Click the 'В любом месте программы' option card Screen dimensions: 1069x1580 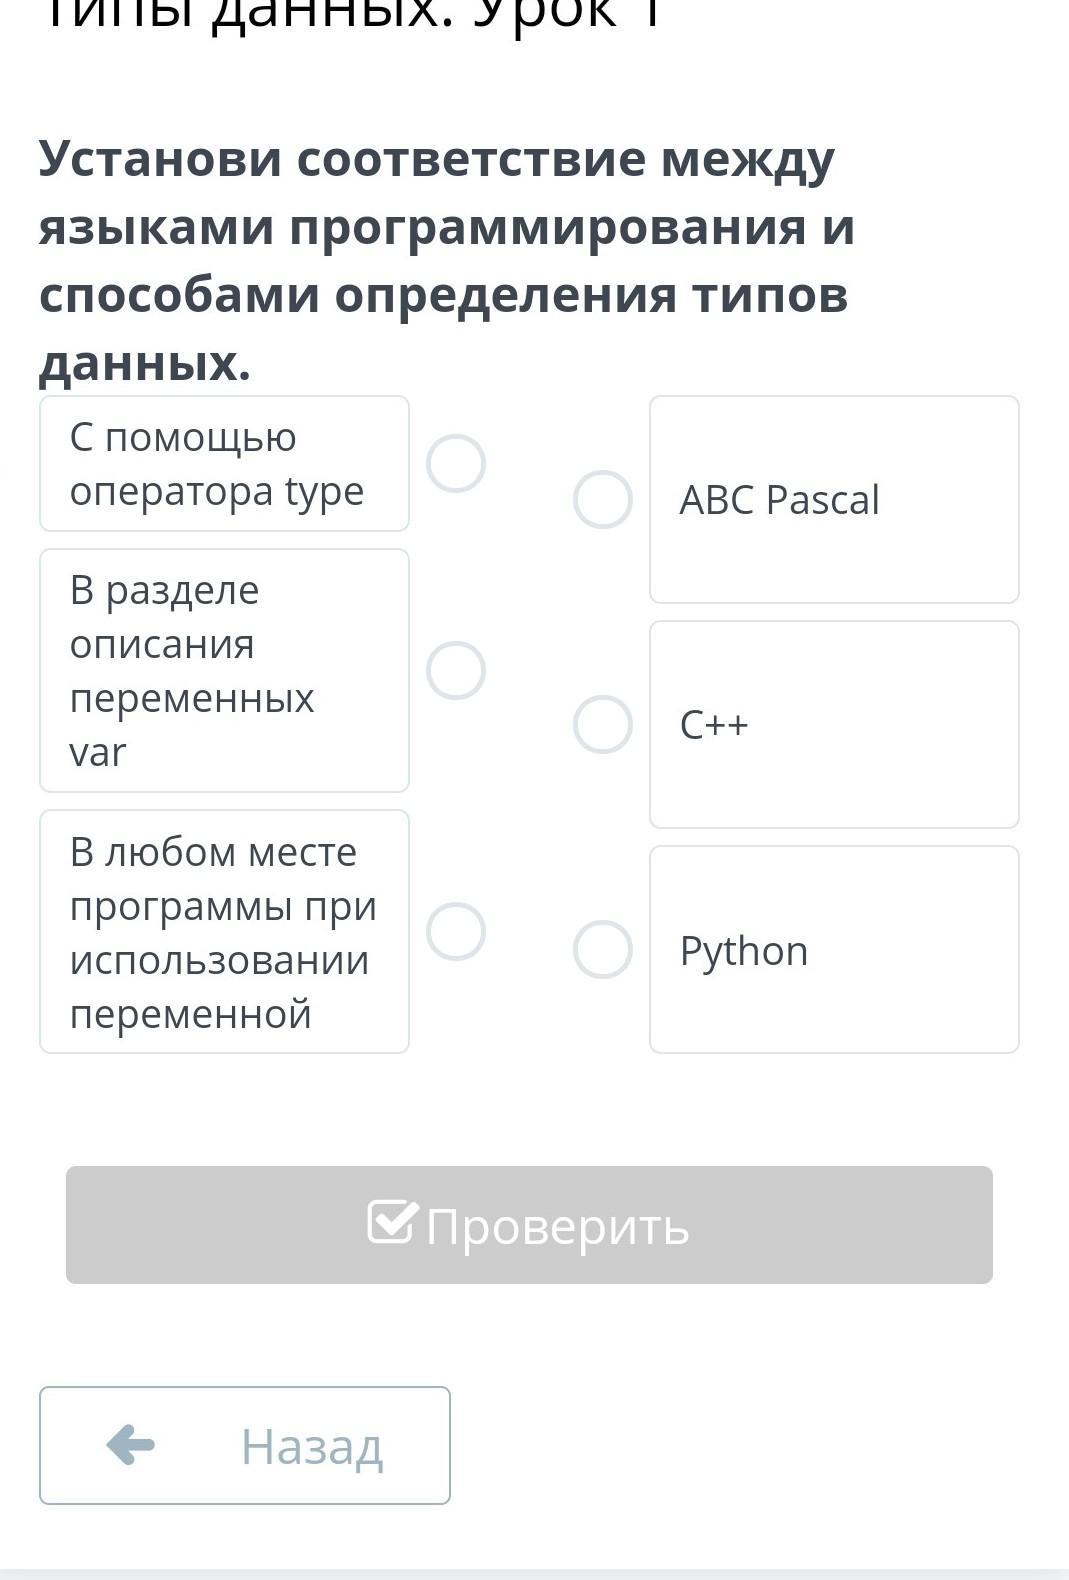click(224, 932)
